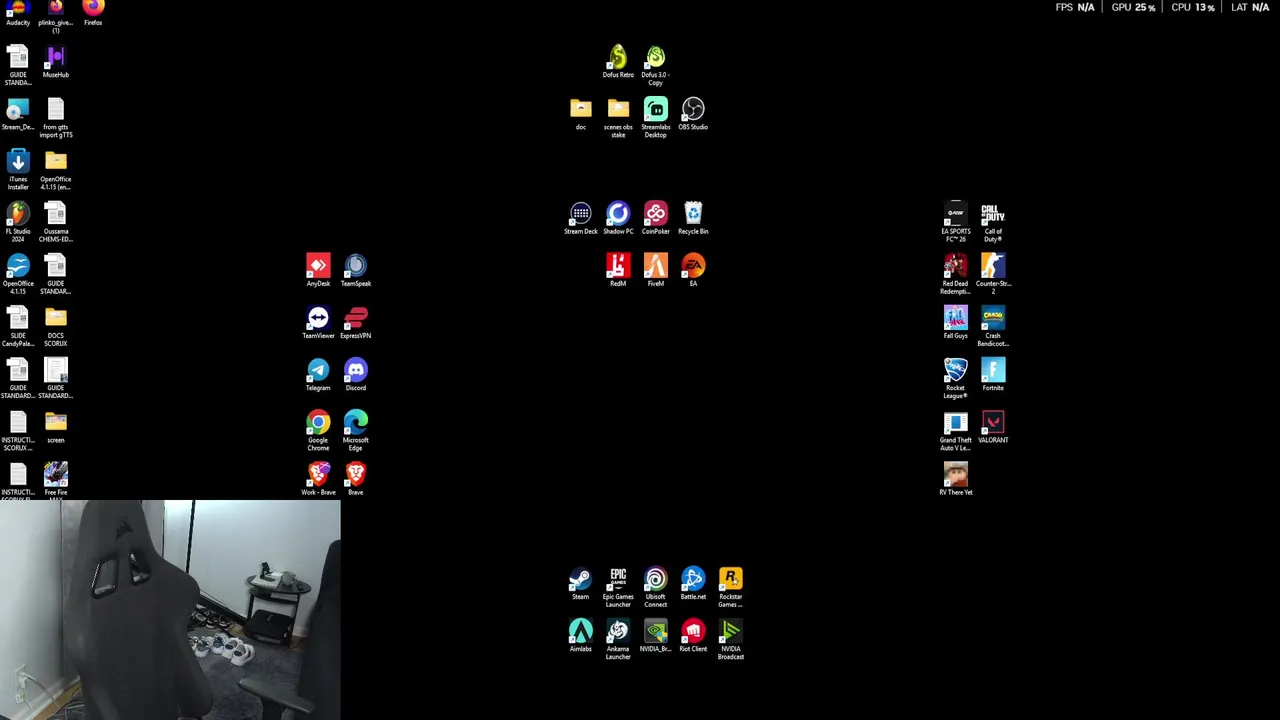This screenshot has height=720, width=1280.
Task: Select the from gtts import gTTS file
Action: click(x=56, y=118)
